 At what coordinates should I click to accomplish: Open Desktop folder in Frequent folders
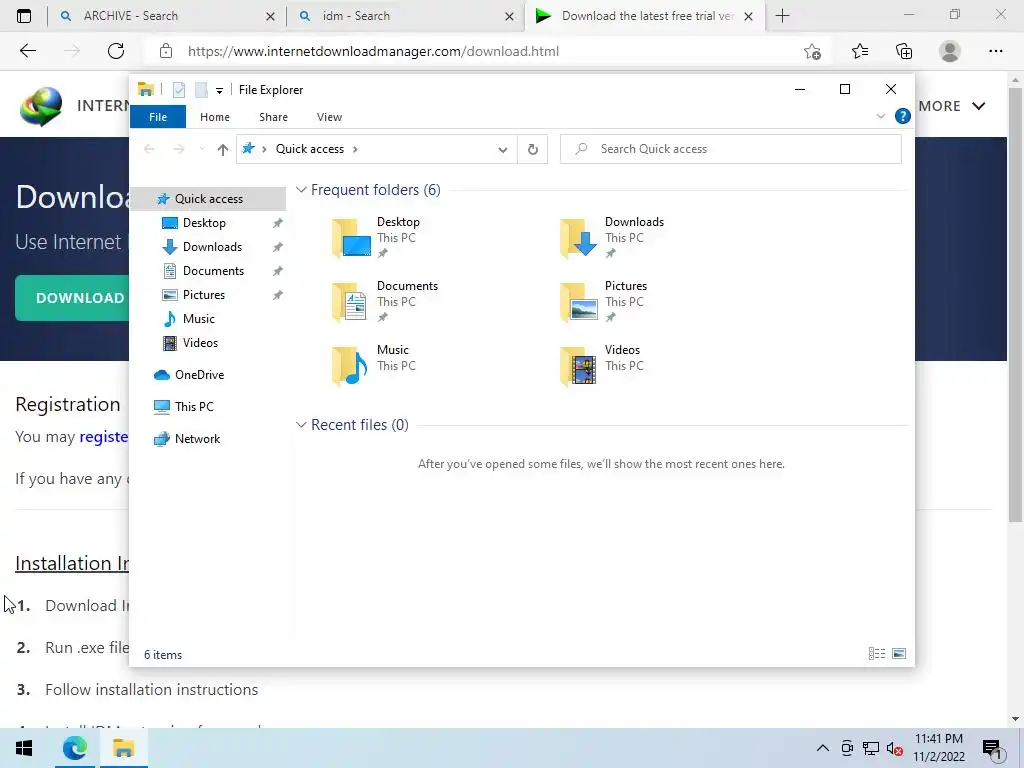376,238
